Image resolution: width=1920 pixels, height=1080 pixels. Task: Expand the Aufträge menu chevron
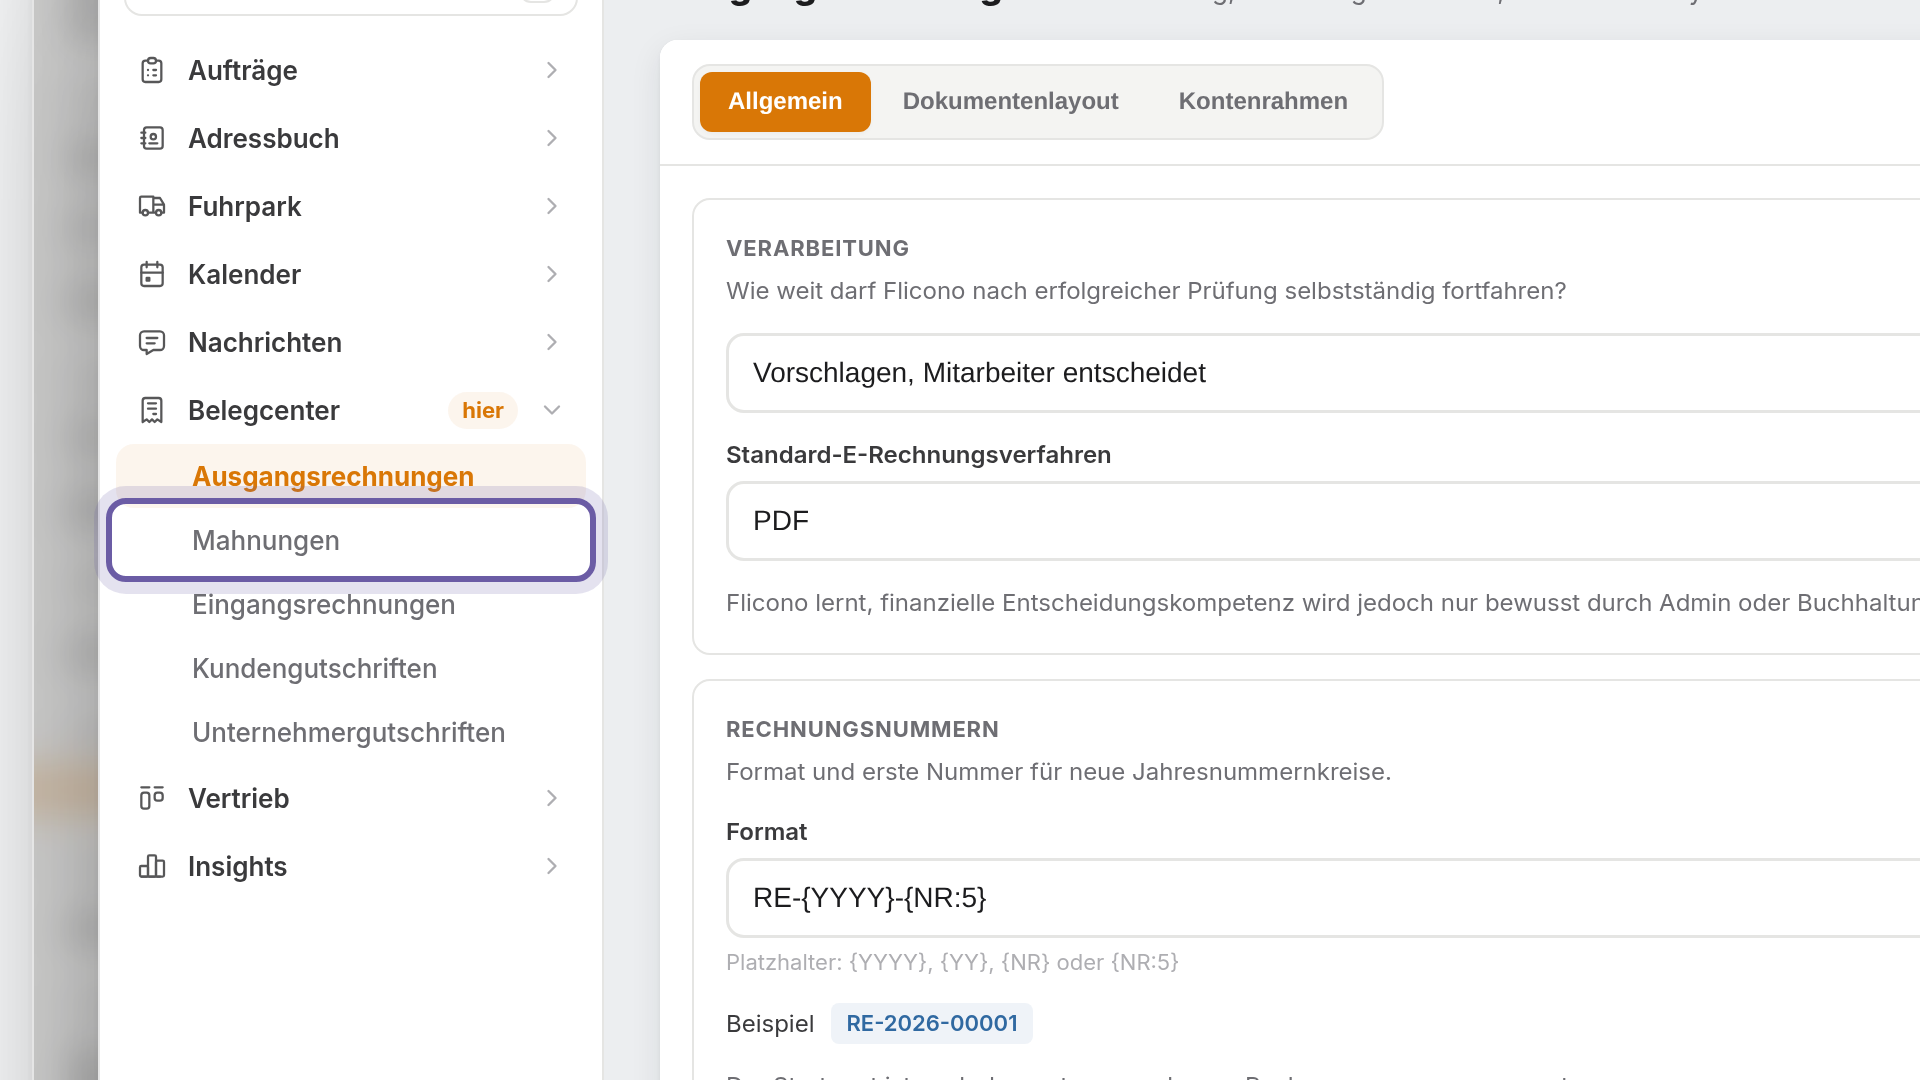552,70
